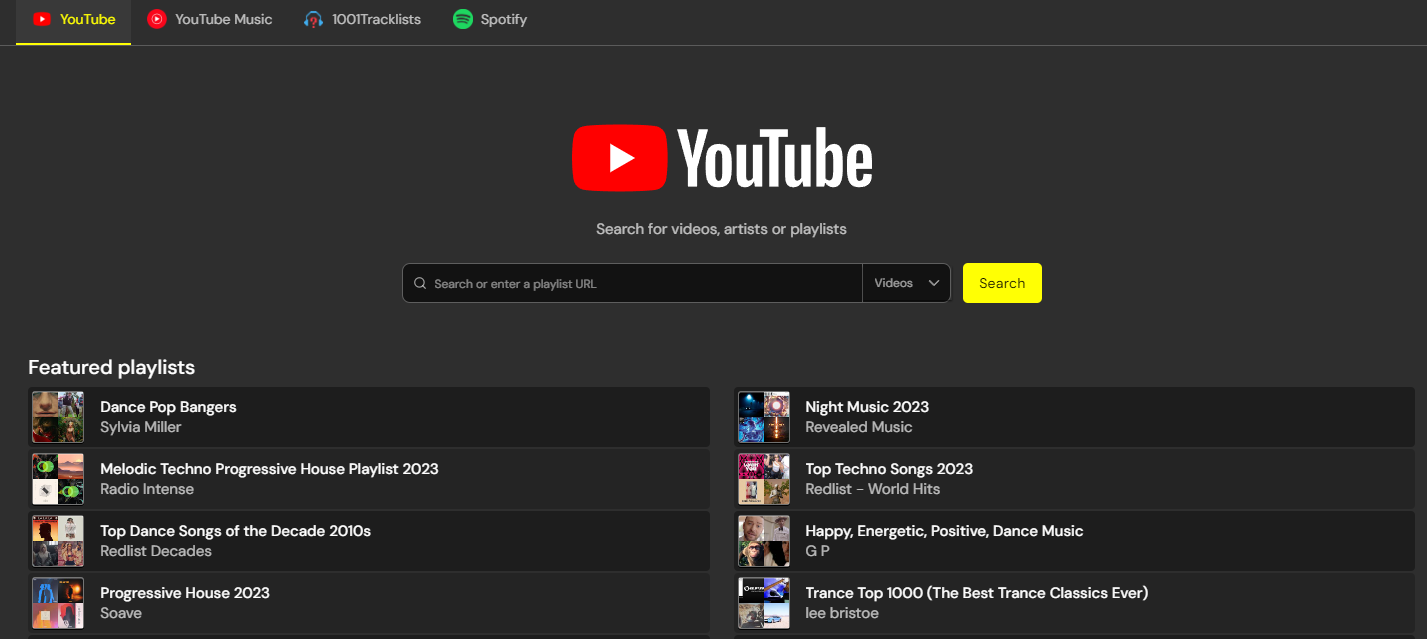Click the 1001Tracklists headphones icon
This screenshot has height=639, width=1427.
pos(314,19)
